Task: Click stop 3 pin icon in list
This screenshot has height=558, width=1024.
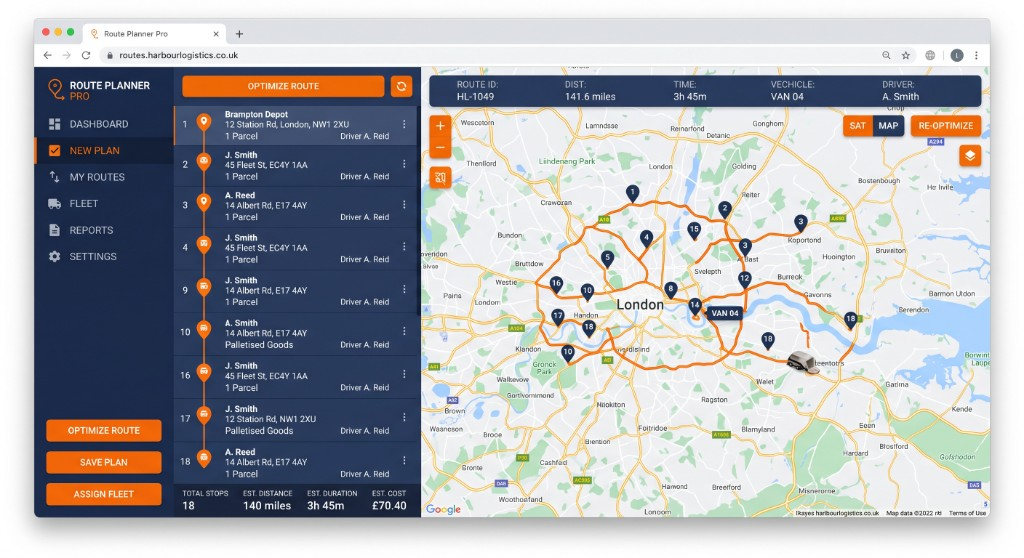Action: tap(204, 203)
